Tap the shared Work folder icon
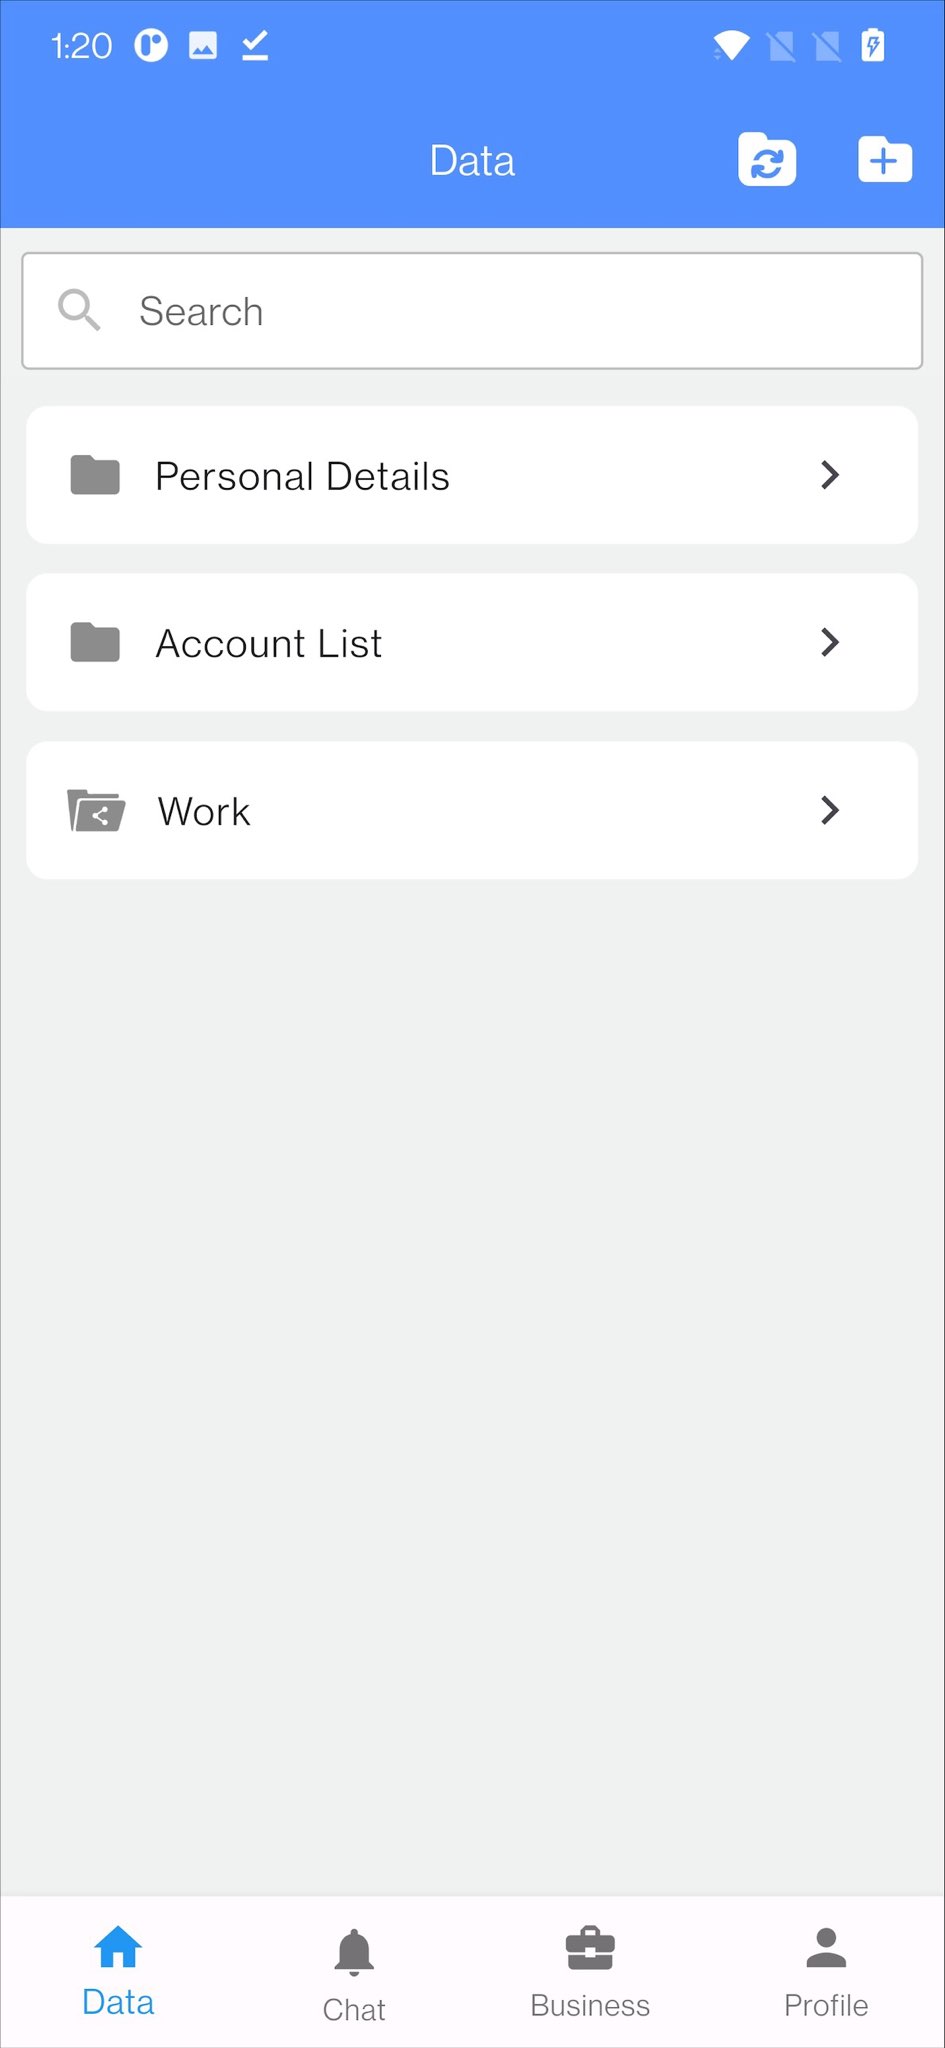945x2048 pixels. (96, 810)
